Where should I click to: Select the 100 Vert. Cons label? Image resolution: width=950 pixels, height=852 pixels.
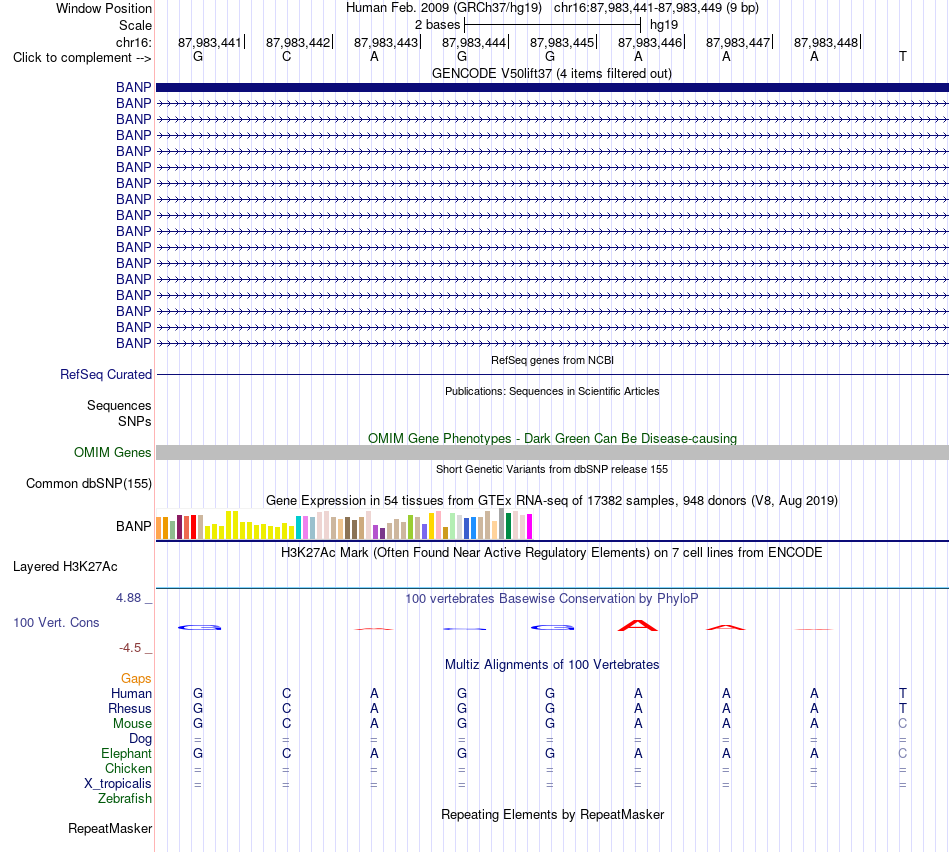pos(56,622)
